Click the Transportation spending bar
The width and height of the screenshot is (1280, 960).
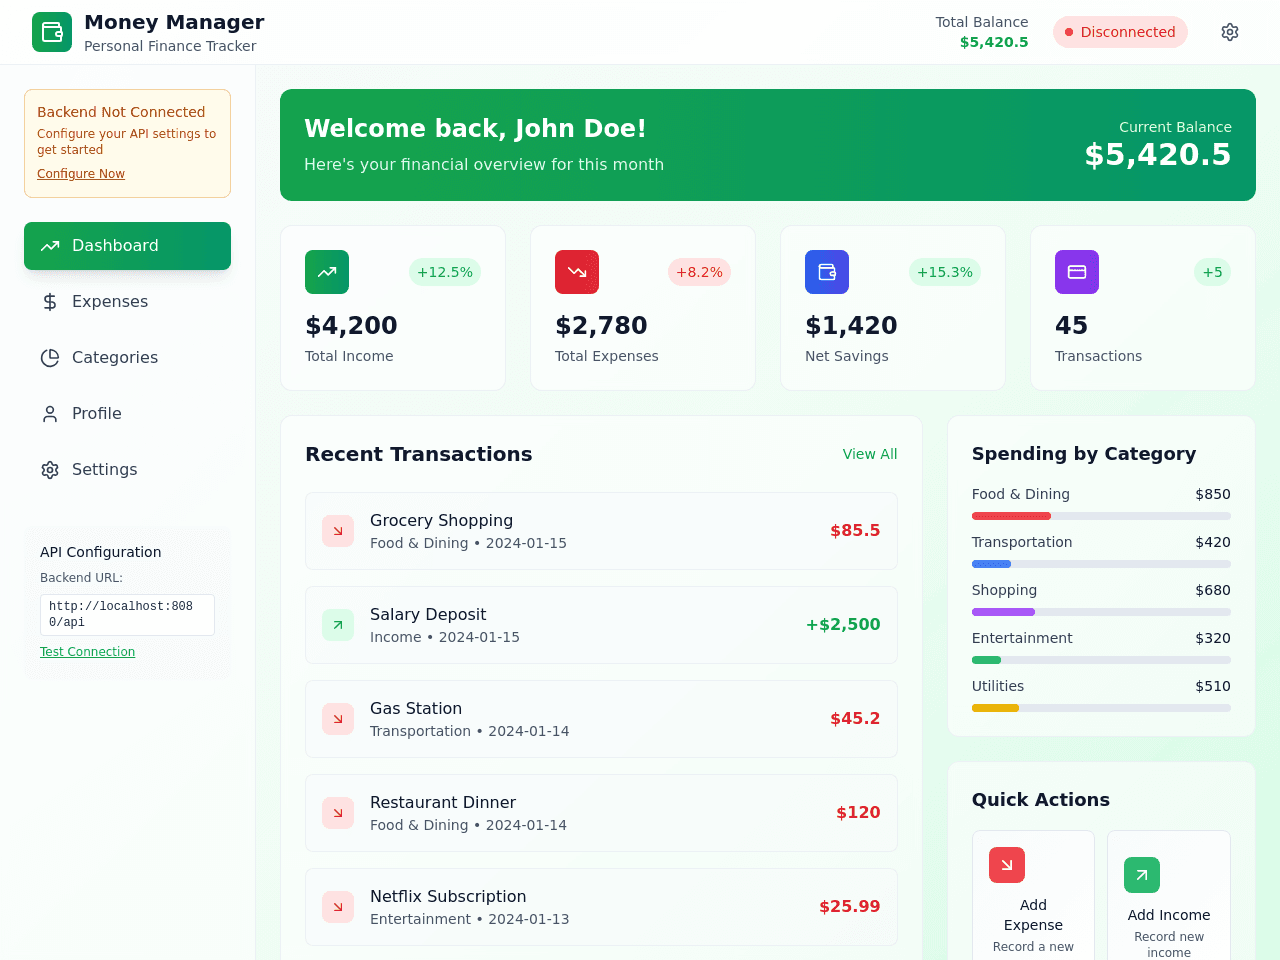1101,564
